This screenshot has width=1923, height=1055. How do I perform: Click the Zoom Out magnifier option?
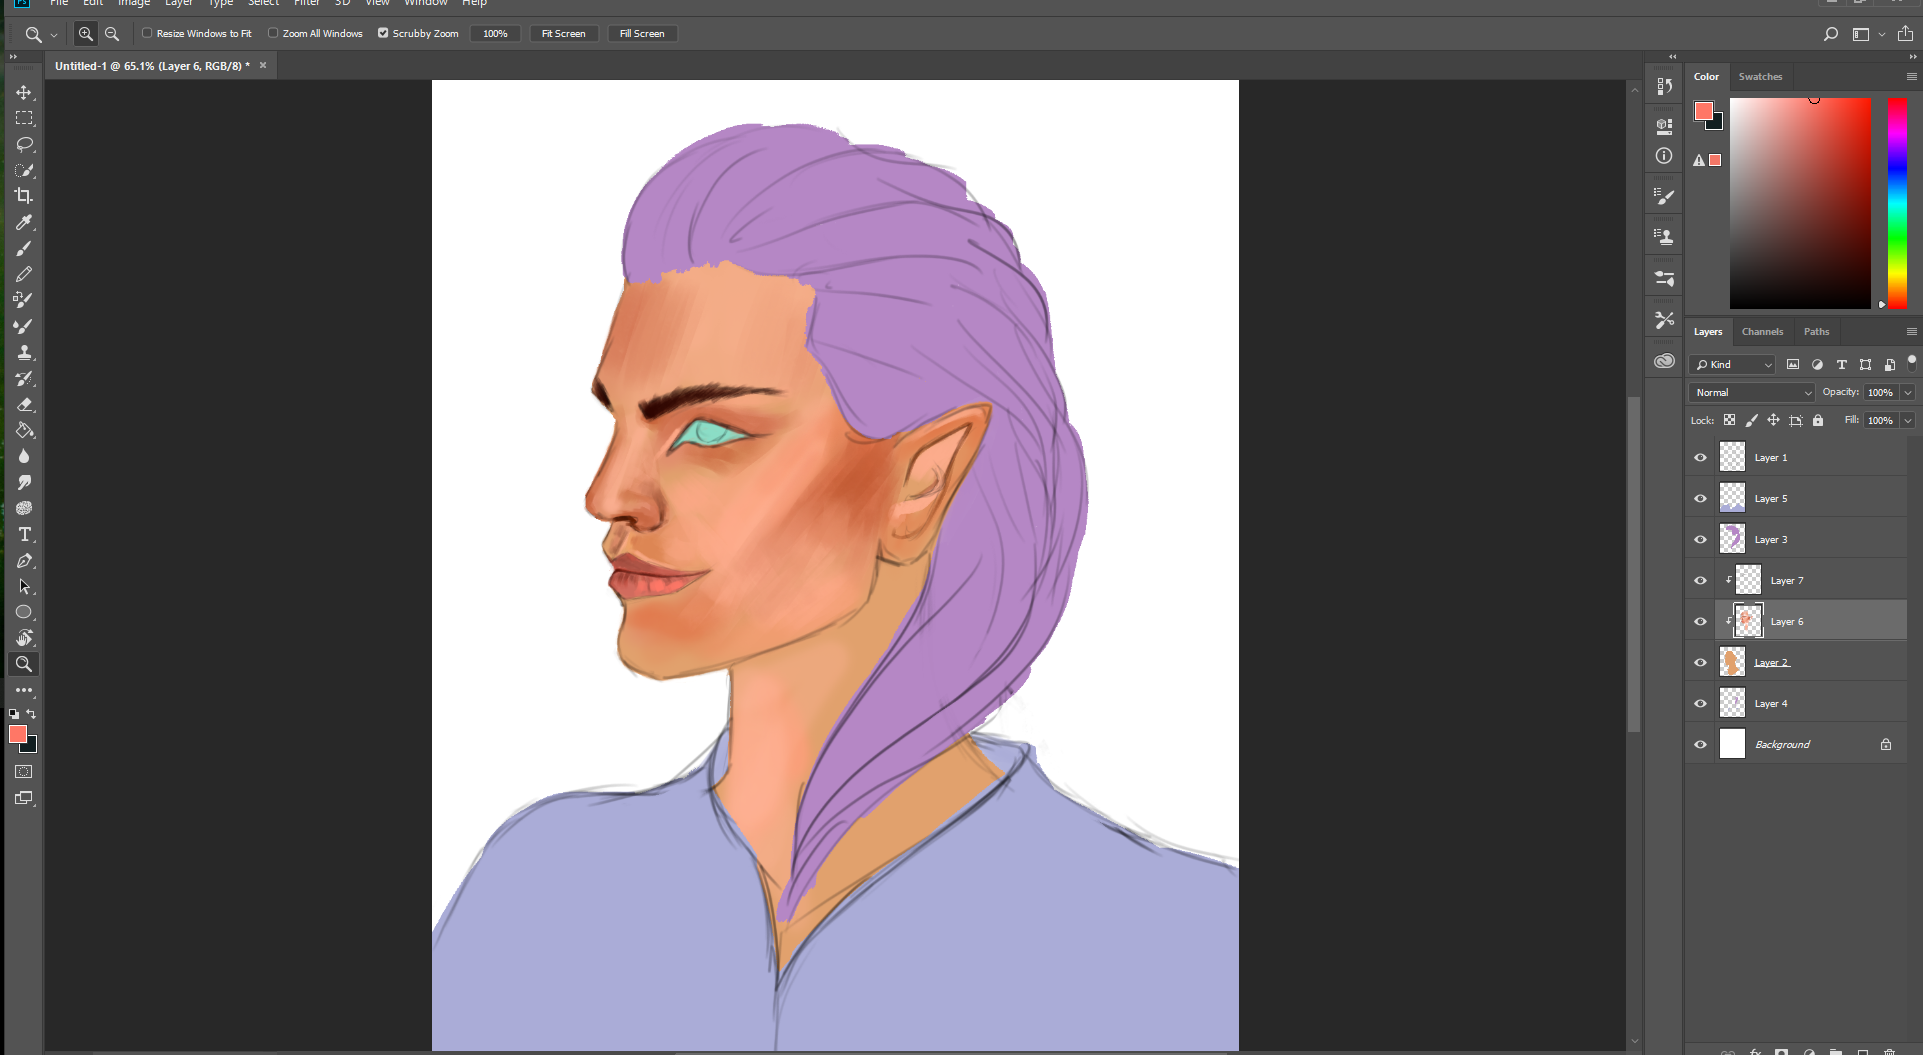(112, 34)
